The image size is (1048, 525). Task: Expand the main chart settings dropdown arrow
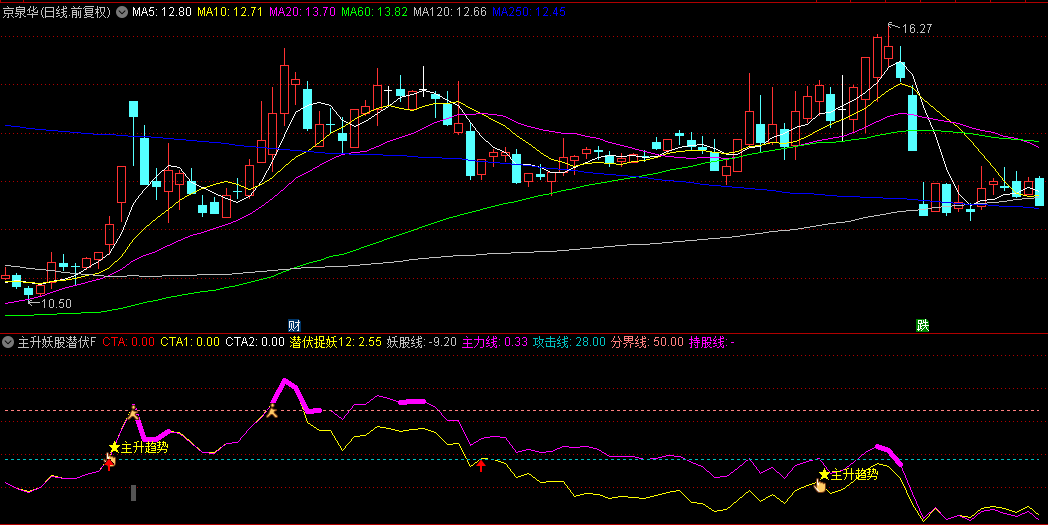[121, 12]
